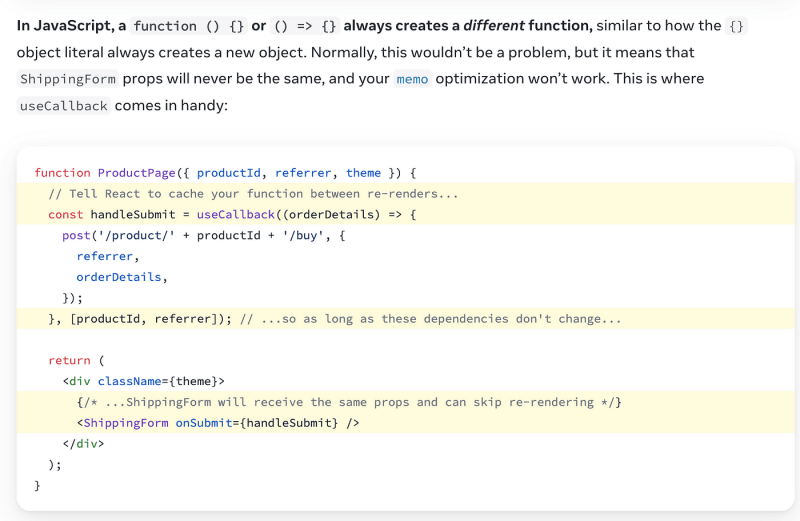This screenshot has height=521, width=800.
Task: Click the 'ShippingForm will receive the same props' comment
Action: (x=349, y=402)
